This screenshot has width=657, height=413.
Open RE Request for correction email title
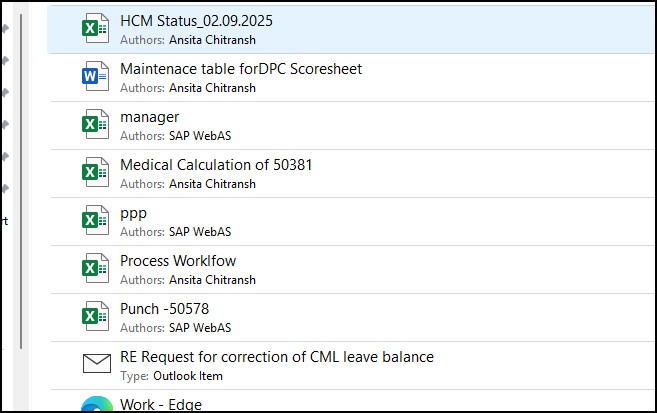tap(276, 356)
